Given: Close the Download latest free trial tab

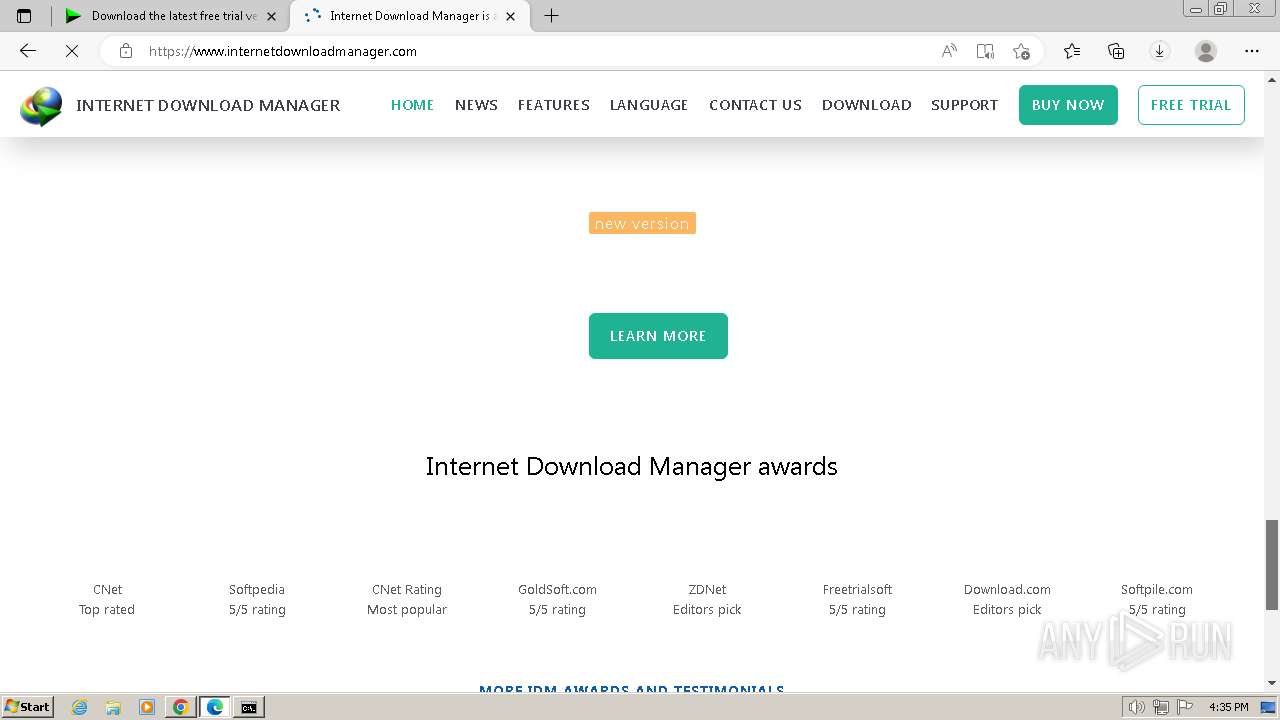Looking at the screenshot, I should [x=271, y=16].
